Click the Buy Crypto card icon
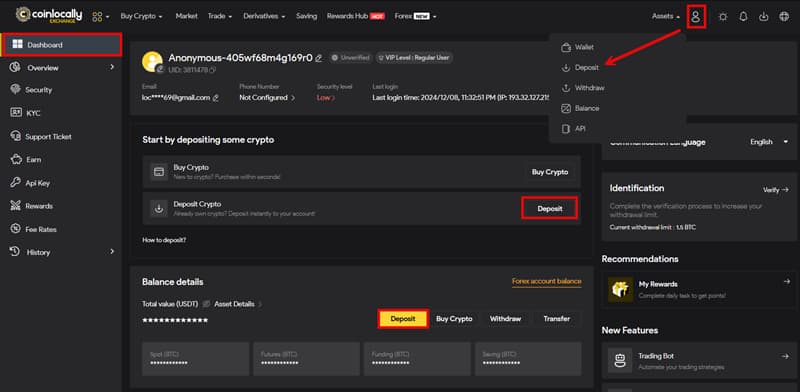 click(159, 172)
